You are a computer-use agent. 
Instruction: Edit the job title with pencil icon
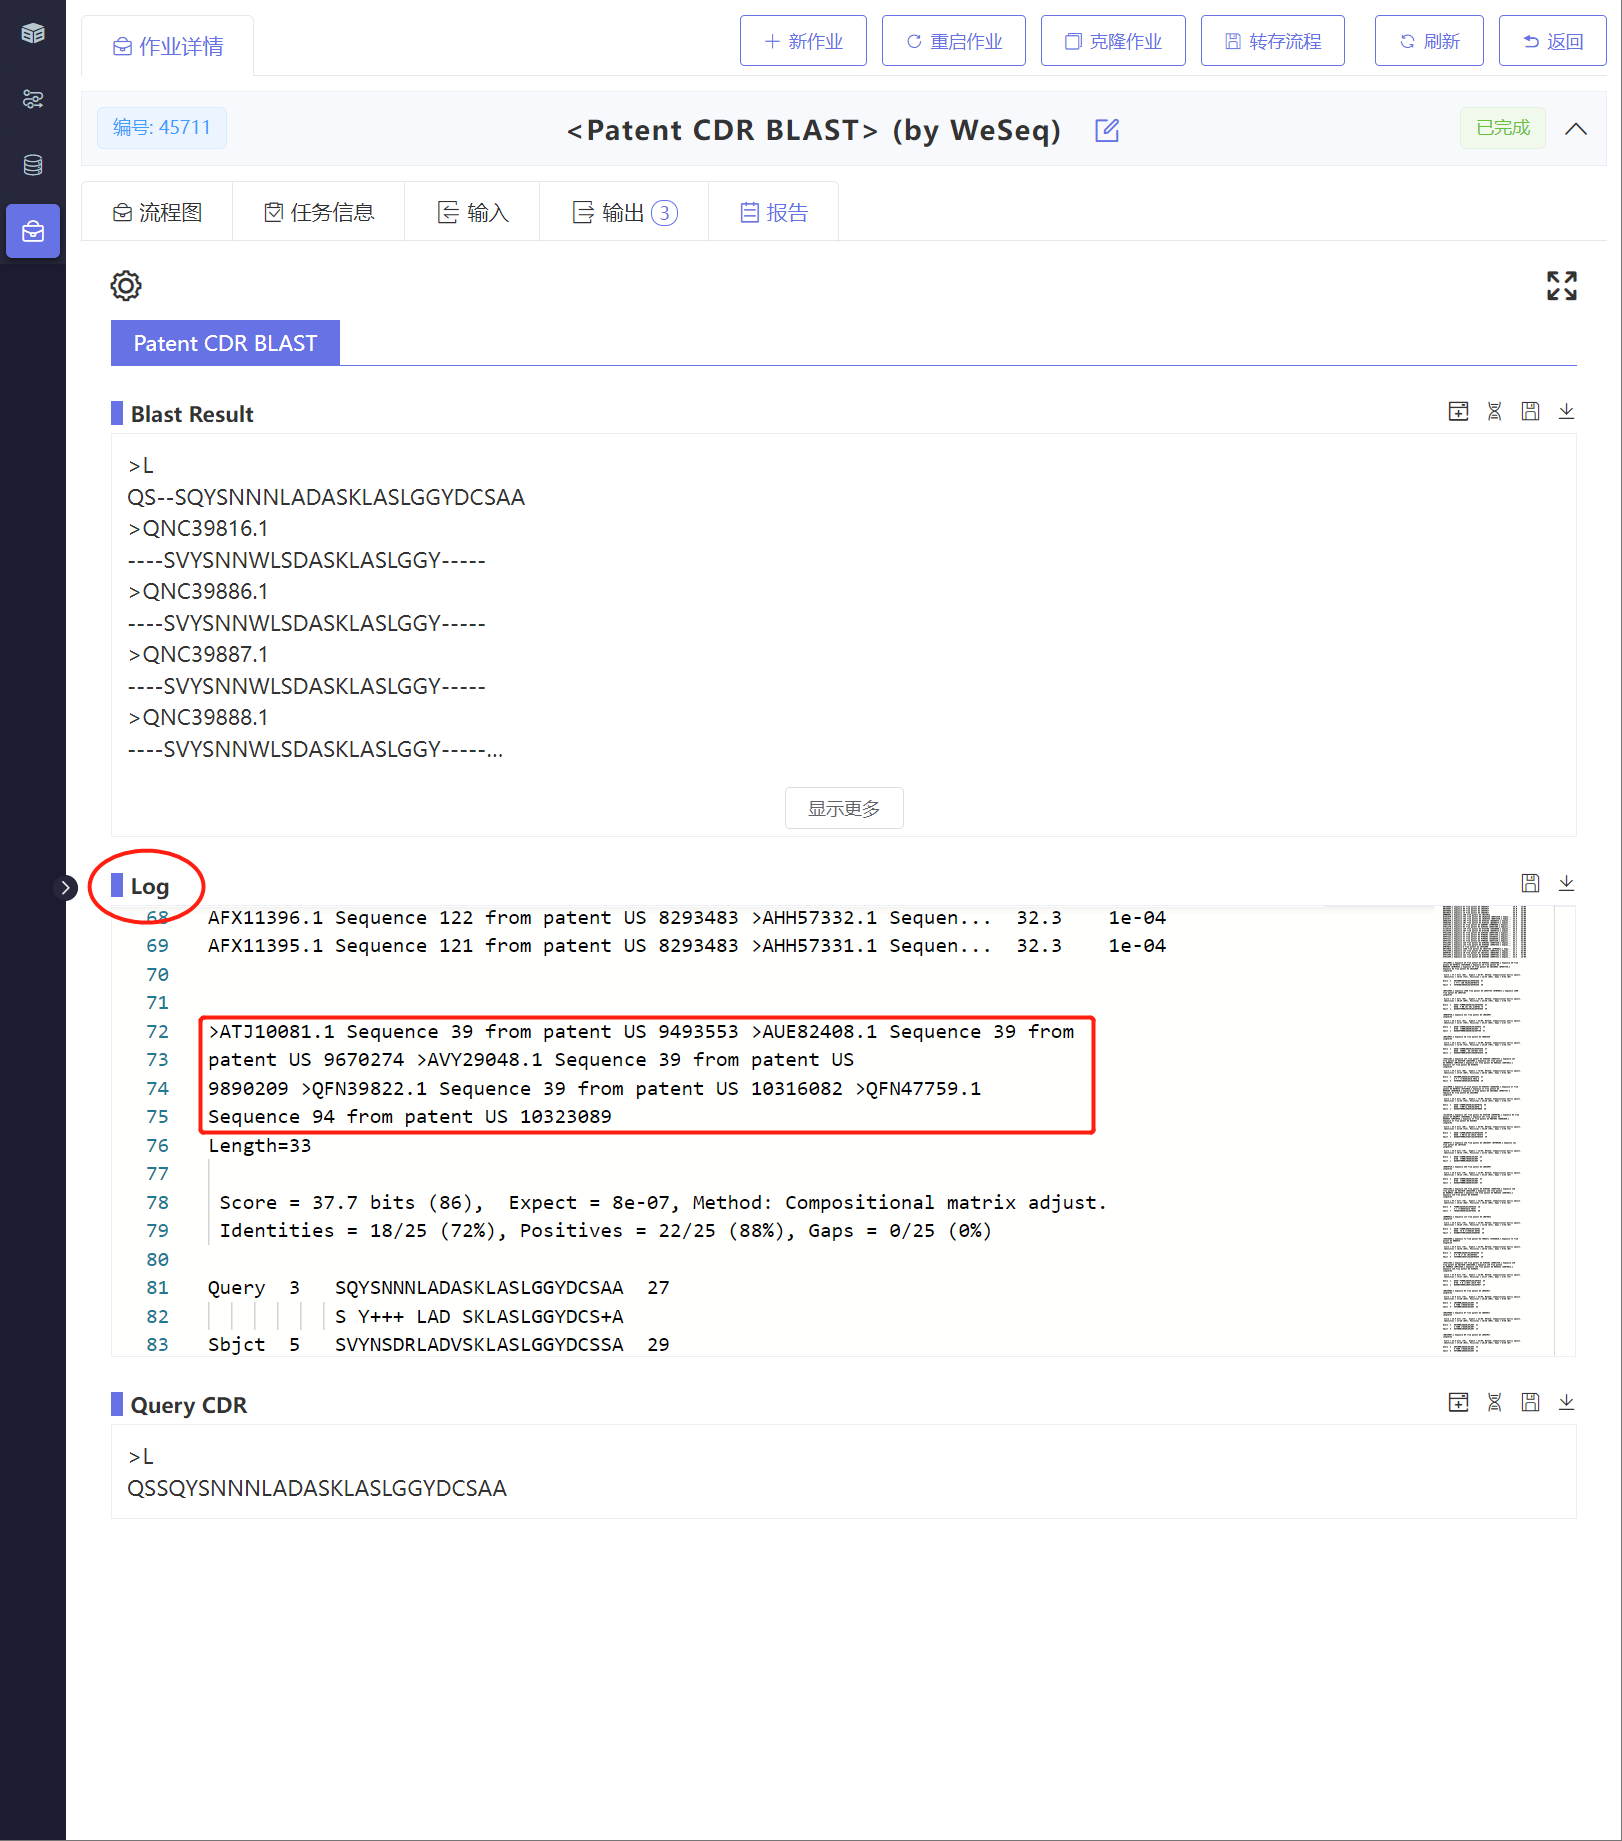[x=1107, y=130]
